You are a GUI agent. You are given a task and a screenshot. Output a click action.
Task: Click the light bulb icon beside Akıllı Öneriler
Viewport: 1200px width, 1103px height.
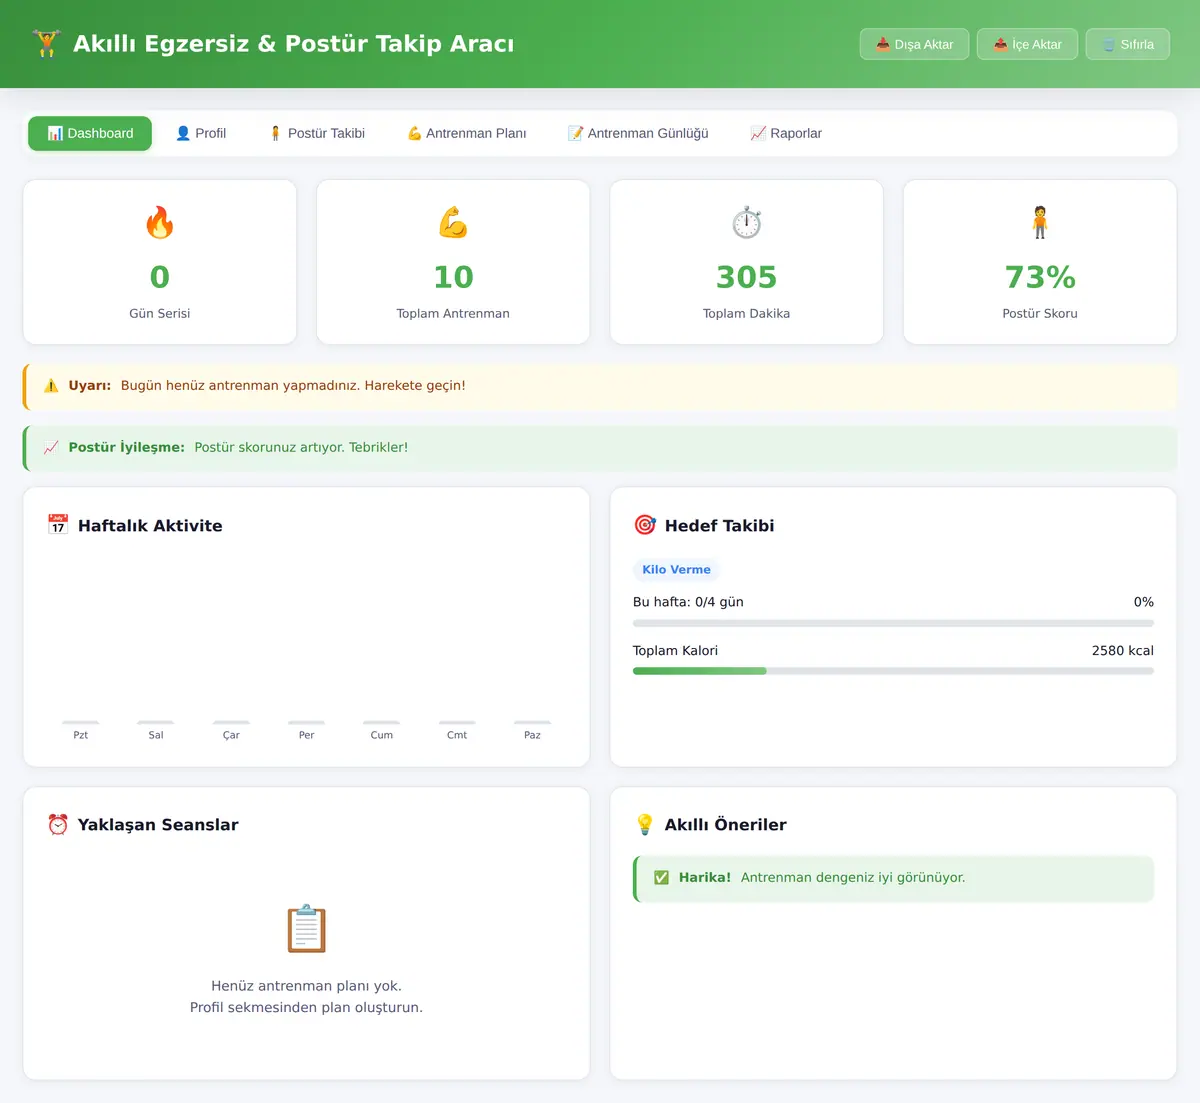click(645, 824)
